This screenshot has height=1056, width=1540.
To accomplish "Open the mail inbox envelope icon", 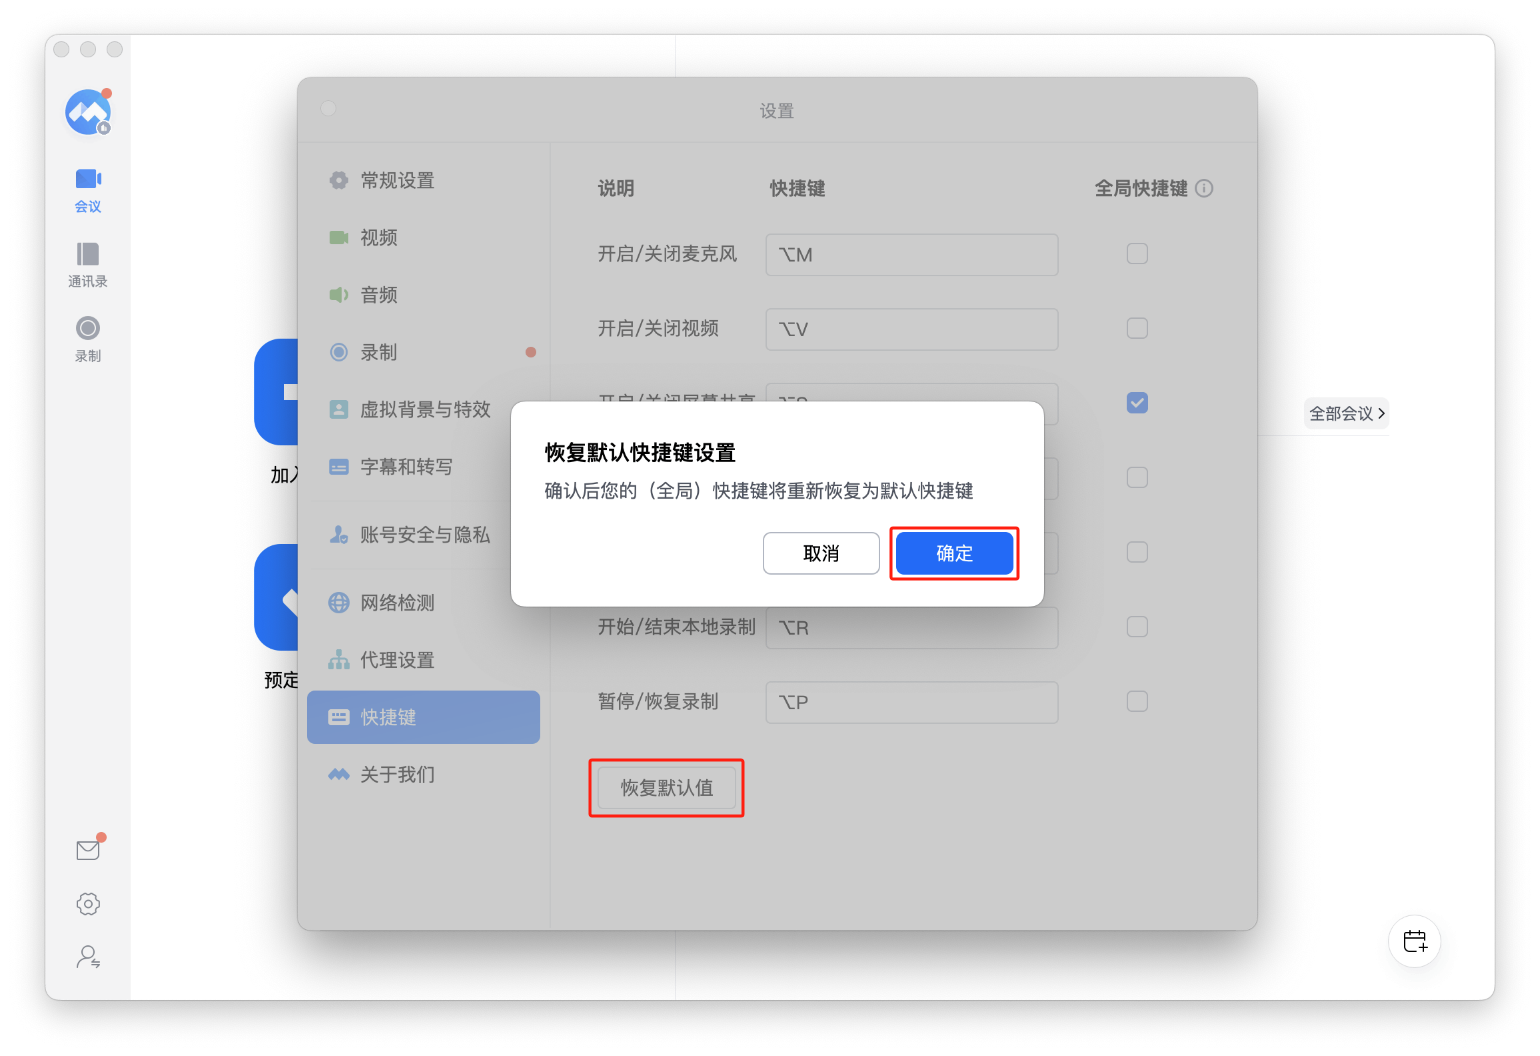I will click(x=88, y=849).
